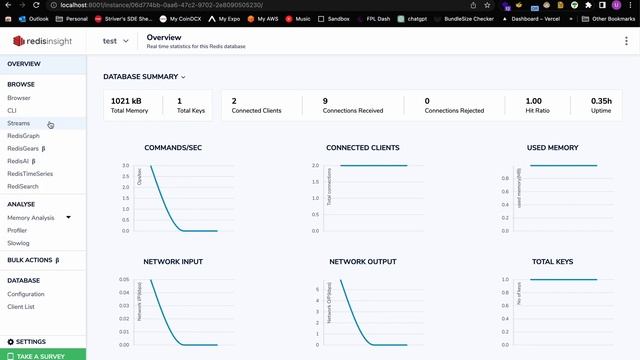Open the My AWS bookmark
Viewport: 640px width, 360px height.
point(263,19)
